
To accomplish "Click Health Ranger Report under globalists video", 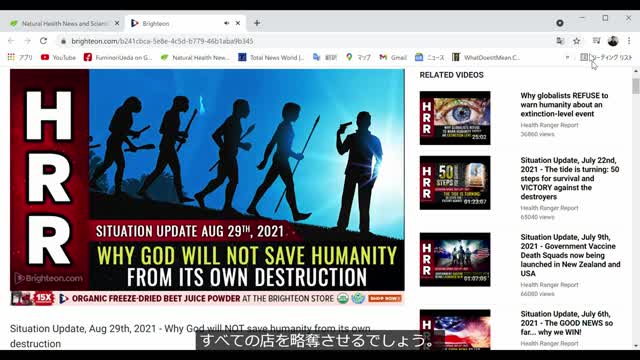I will click(549, 125).
